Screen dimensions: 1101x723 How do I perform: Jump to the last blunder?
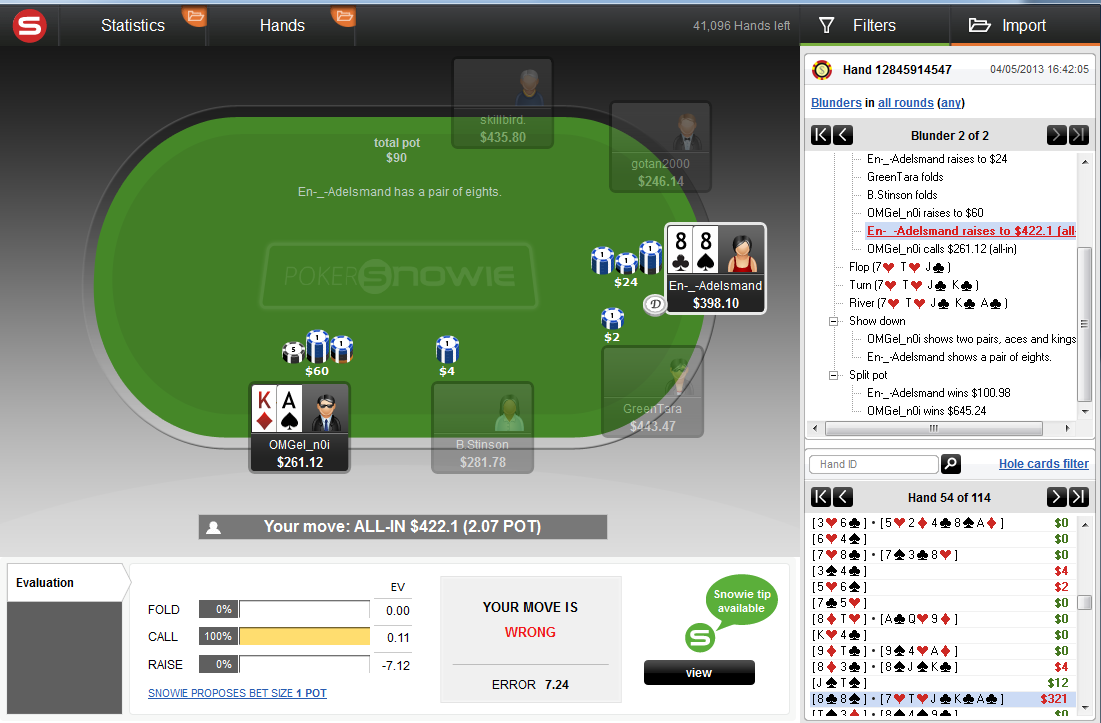pyautogui.click(x=1079, y=135)
